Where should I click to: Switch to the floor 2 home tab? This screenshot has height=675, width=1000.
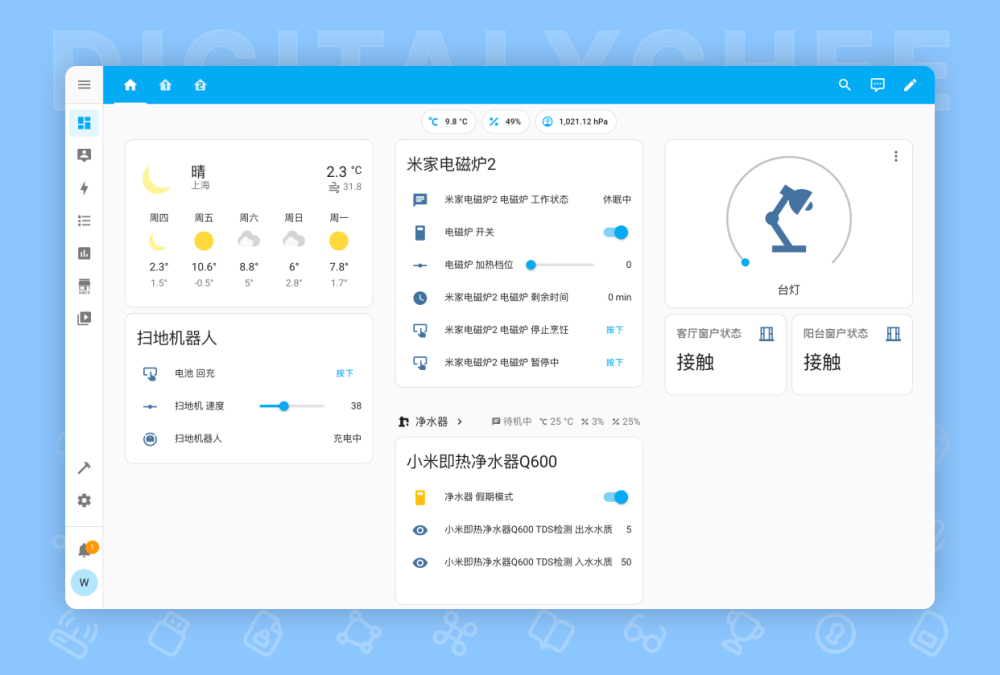(x=200, y=85)
